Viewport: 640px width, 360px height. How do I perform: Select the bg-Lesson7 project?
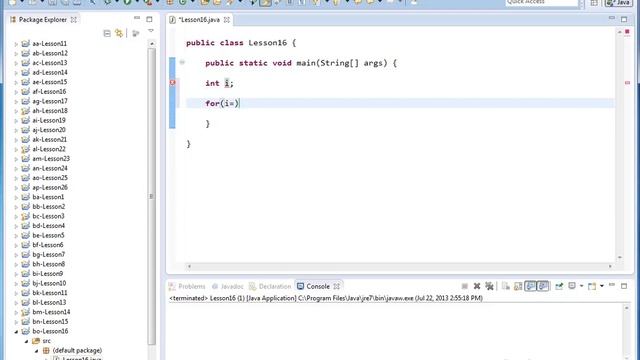click(49, 254)
